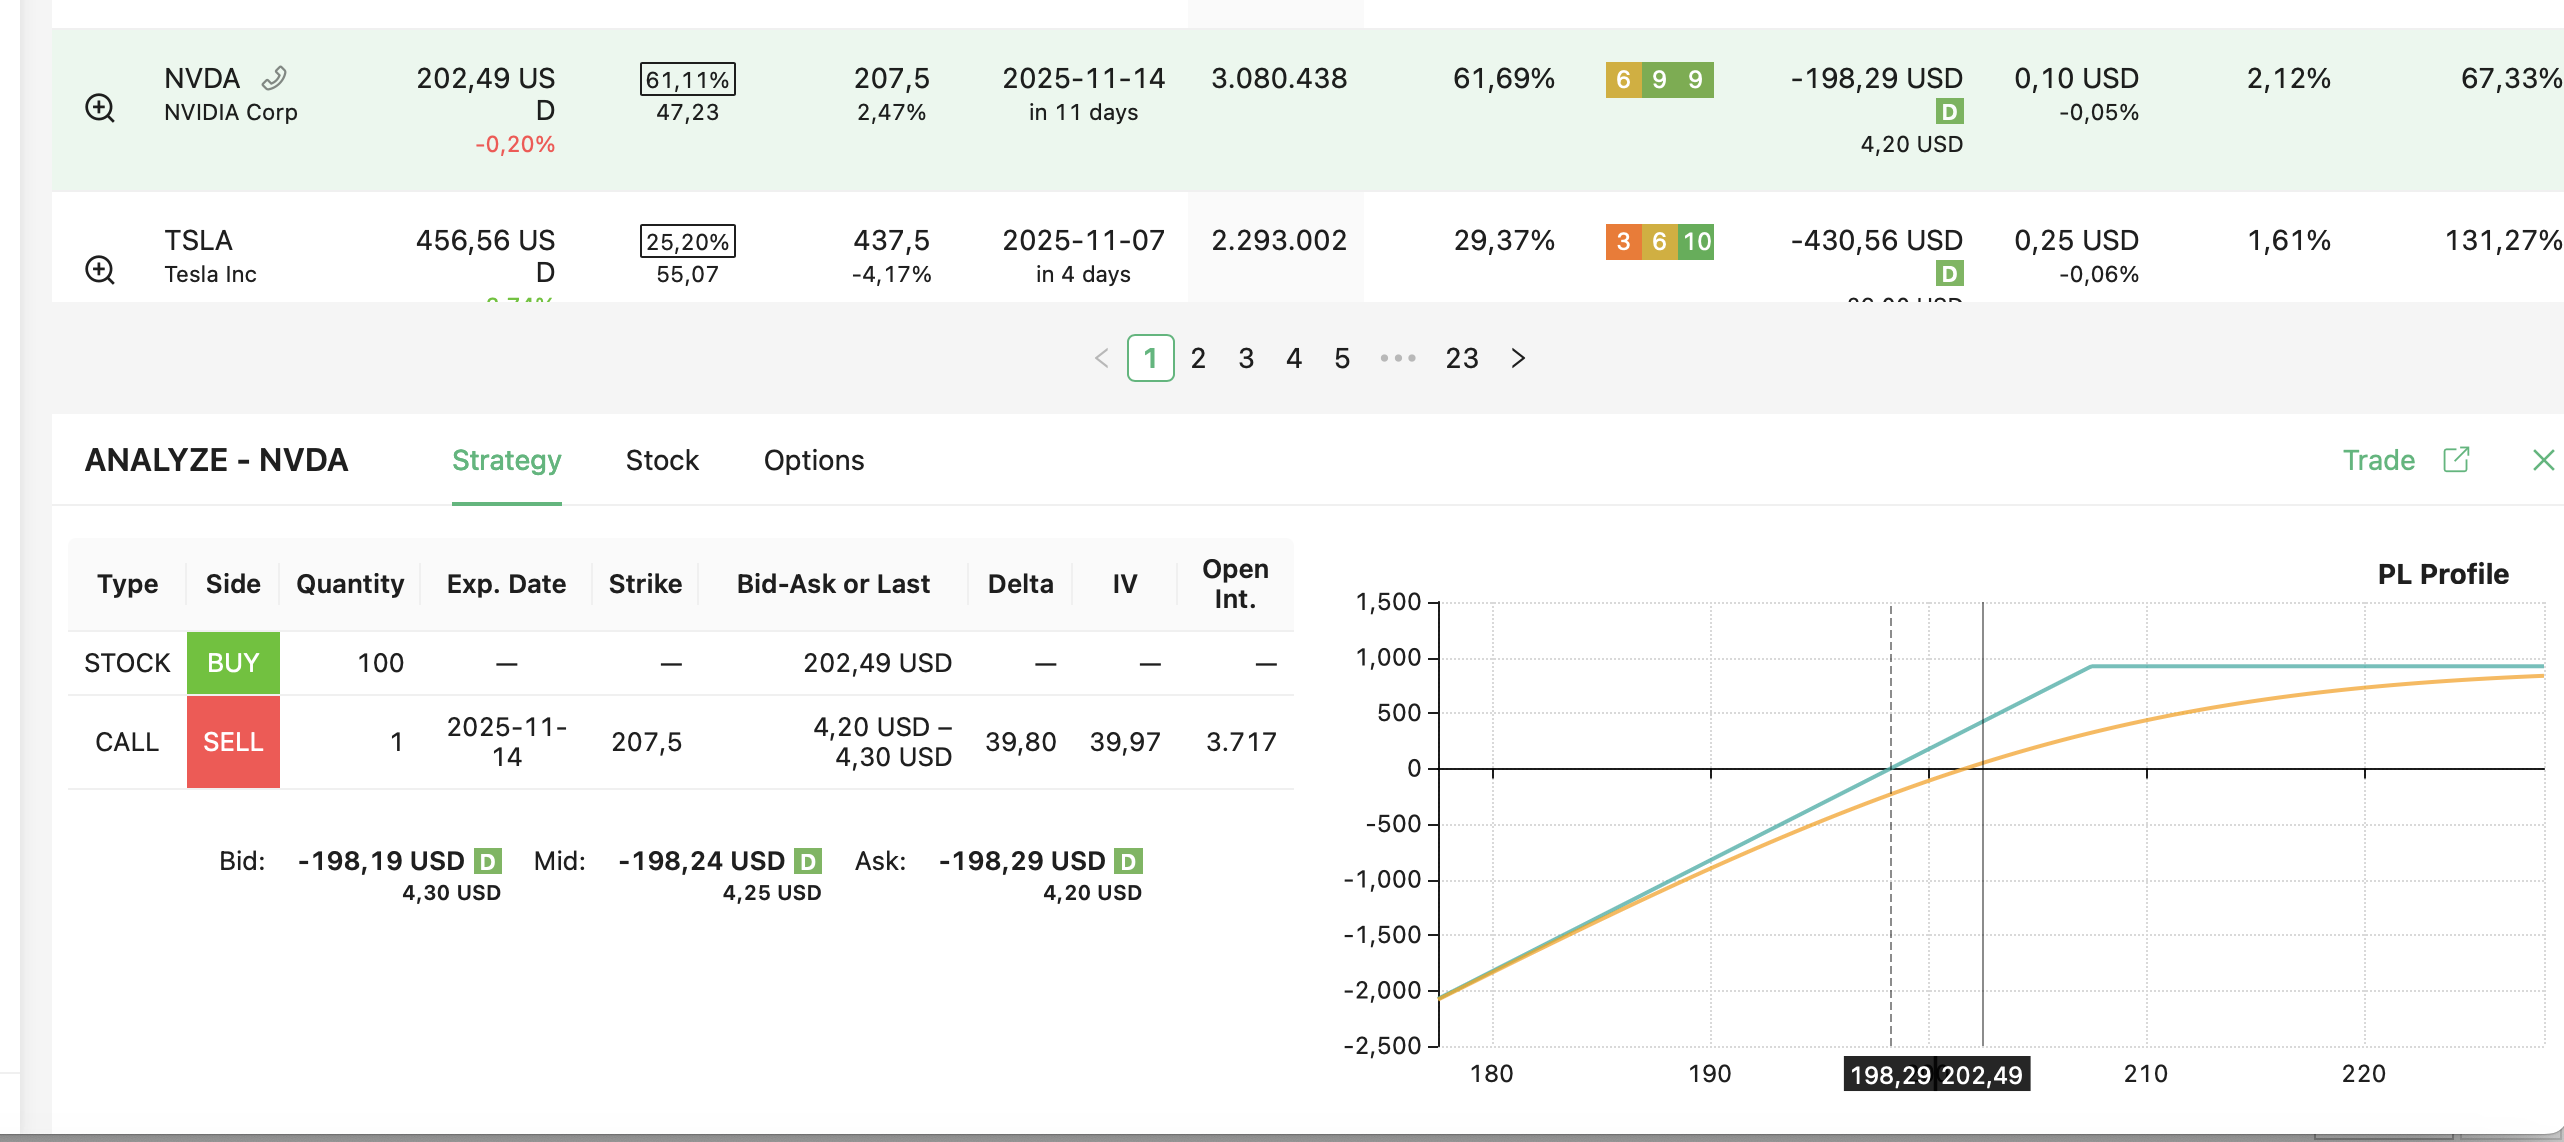
Task: Click the D badge next to the Bid price
Action: pos(487,861)
